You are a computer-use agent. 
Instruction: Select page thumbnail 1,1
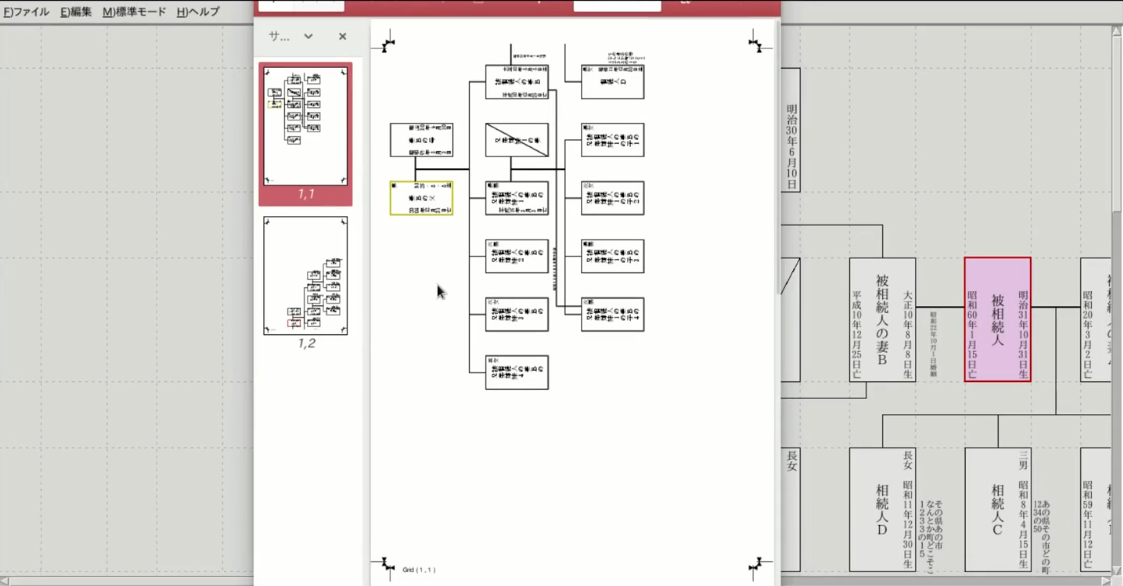tap(305, 126)
